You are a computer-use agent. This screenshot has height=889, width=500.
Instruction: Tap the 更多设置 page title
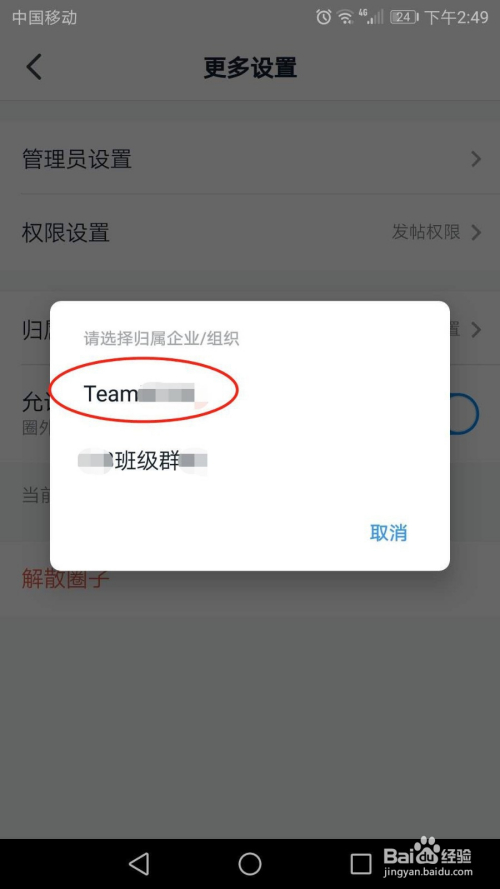point(250,67)
